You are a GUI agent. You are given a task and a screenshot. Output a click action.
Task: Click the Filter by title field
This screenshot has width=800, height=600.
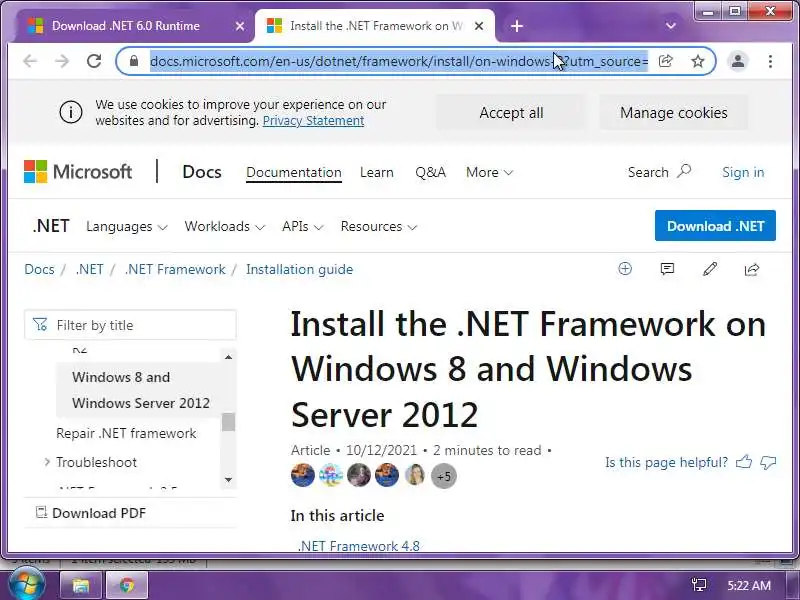pos(130,325)
